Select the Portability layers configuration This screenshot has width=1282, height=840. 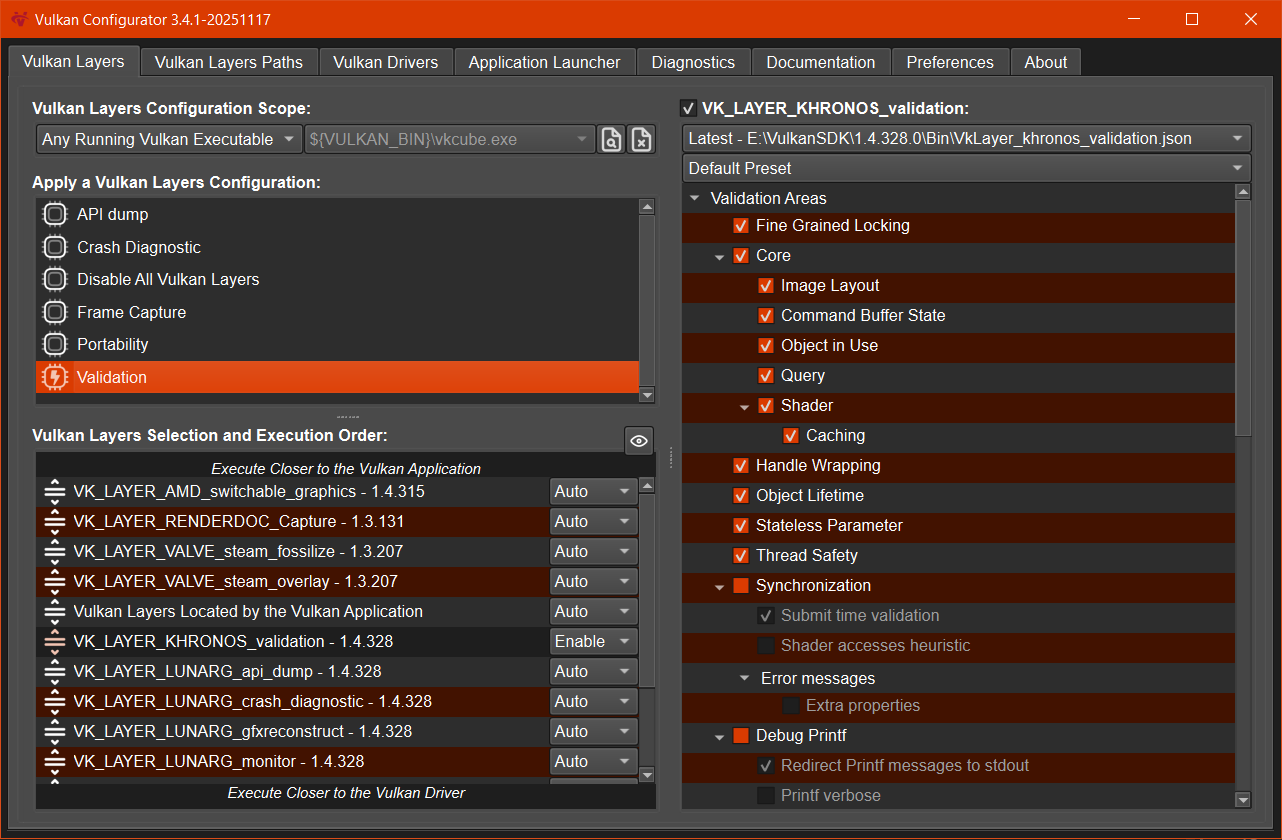(112, 344)
